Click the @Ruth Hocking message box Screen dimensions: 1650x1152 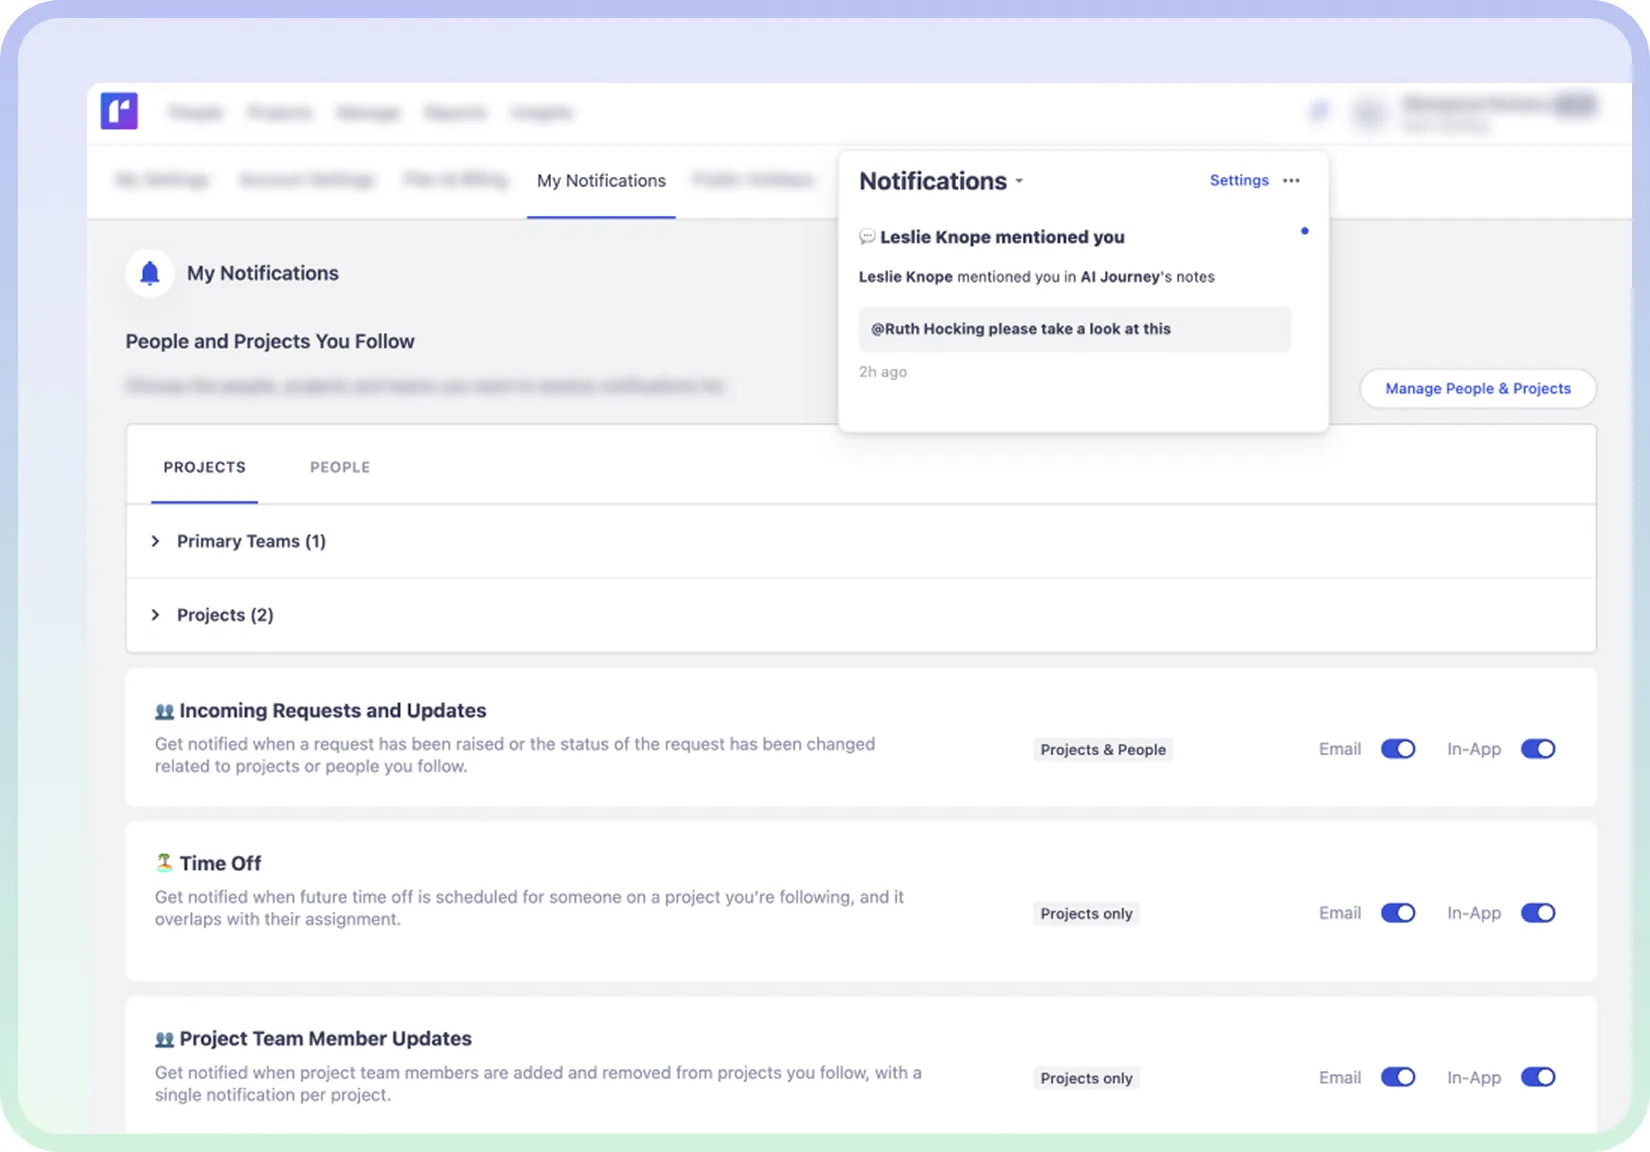(1075, 329)
